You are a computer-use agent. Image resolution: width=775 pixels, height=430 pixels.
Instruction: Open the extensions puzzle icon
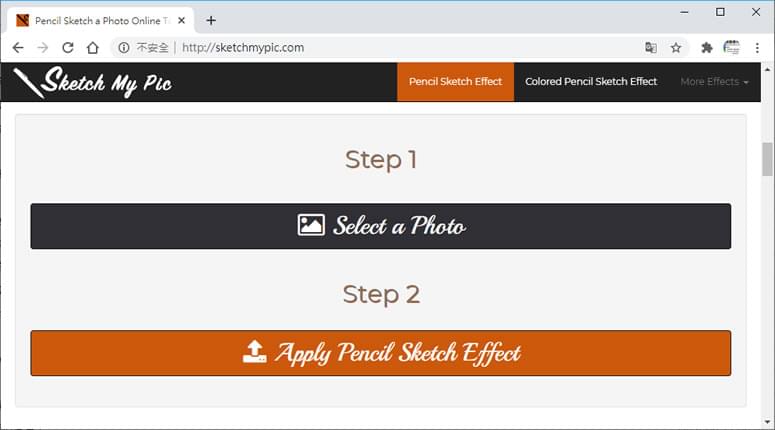707,47
